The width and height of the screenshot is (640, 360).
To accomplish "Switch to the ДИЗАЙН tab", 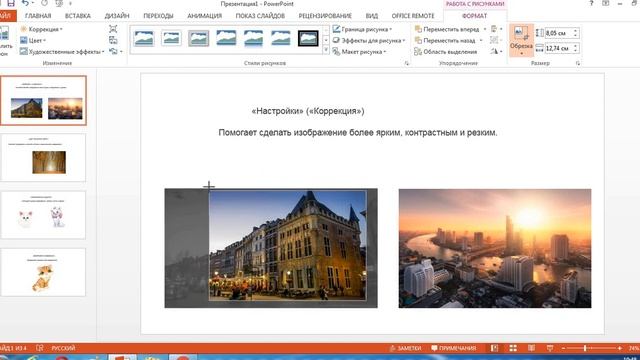I will click(x=117, y=16).
